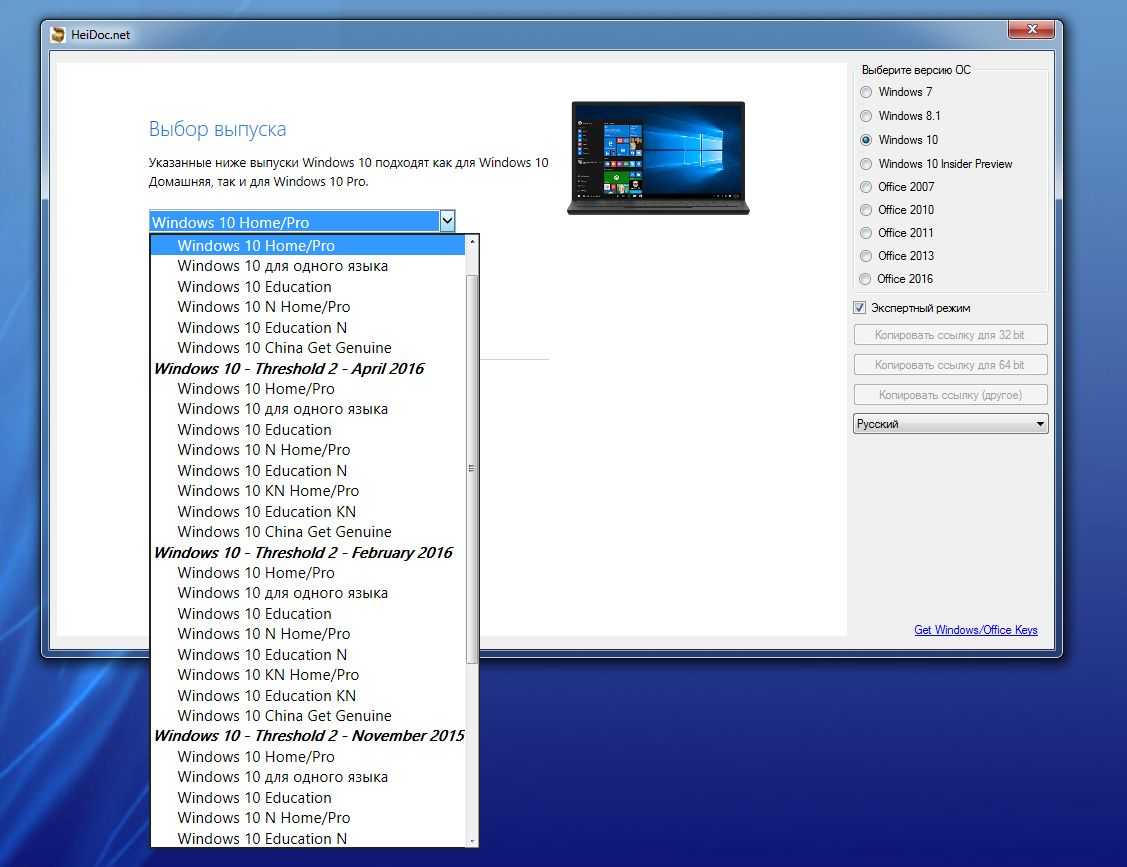Click the edition list vertical scrollbar thumb
Screen dimensions: 1127x867
coord(472,468)
